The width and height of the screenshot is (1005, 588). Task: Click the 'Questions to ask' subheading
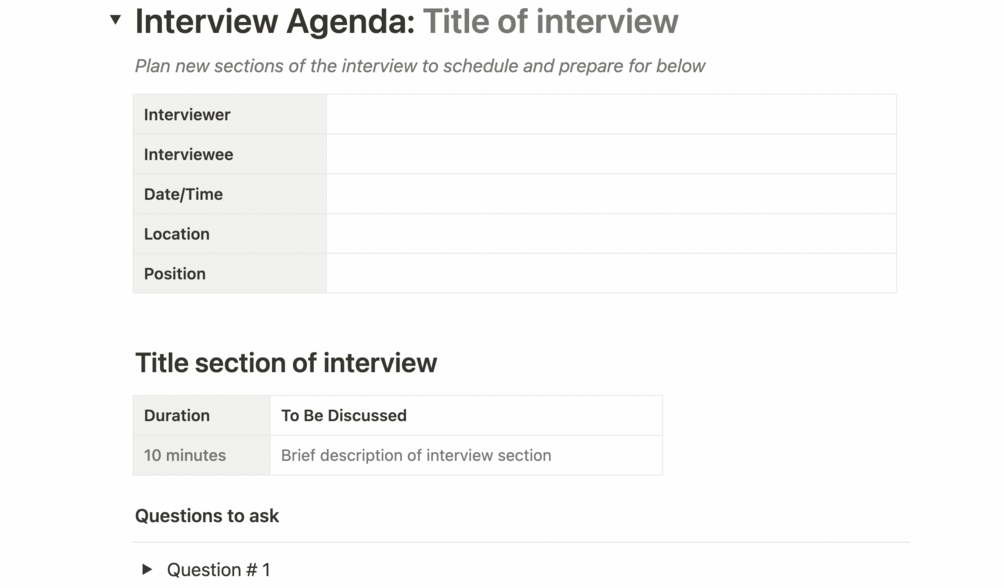[x=207, y=516]
